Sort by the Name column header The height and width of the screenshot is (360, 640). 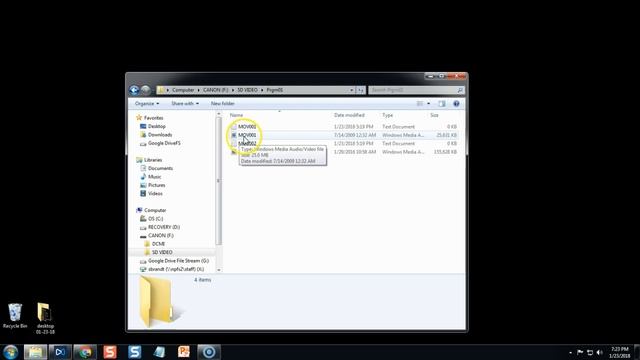(236, 115)
